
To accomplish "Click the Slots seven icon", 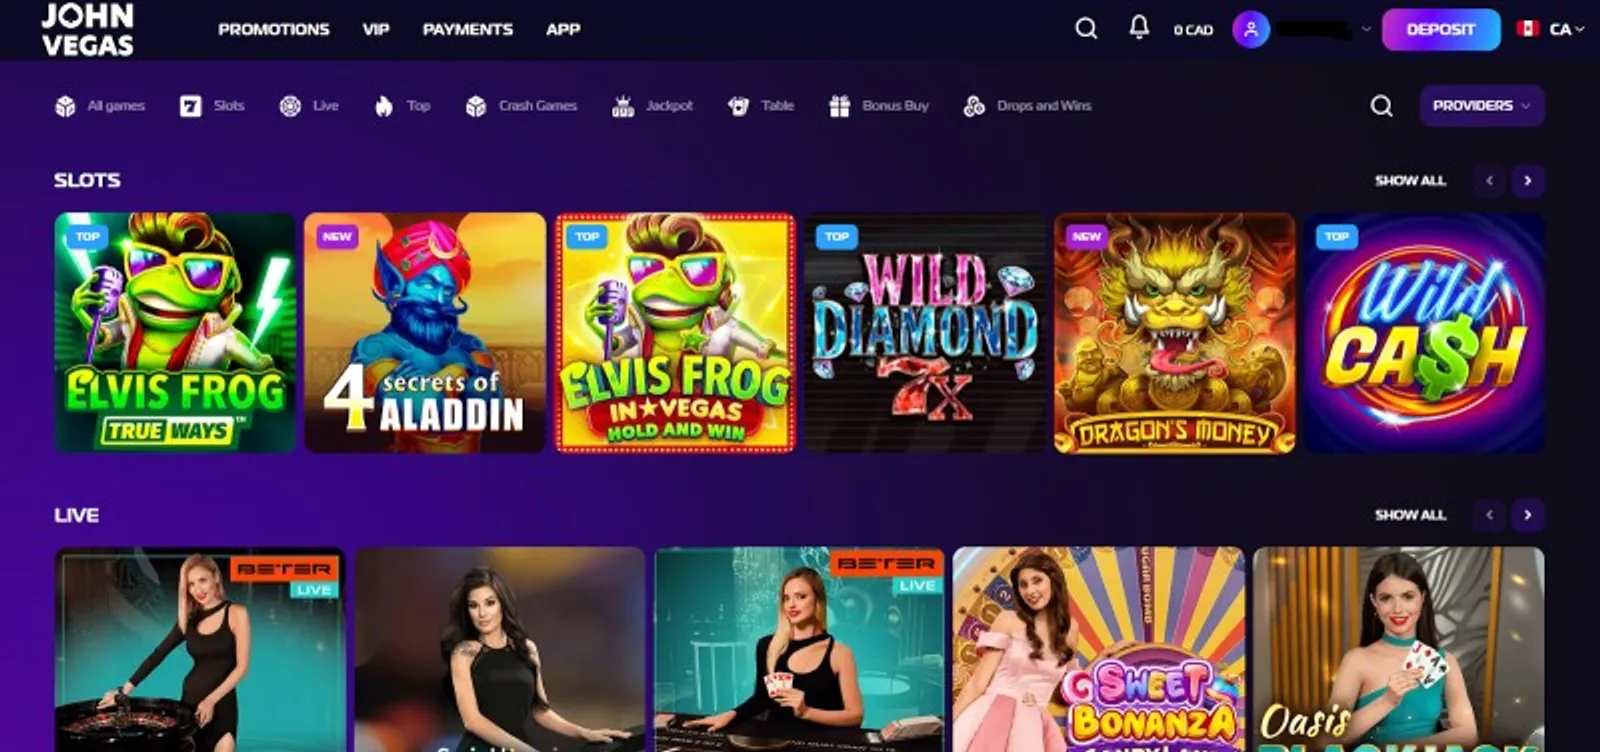I will pyautogui.click(x=190, y=106).
